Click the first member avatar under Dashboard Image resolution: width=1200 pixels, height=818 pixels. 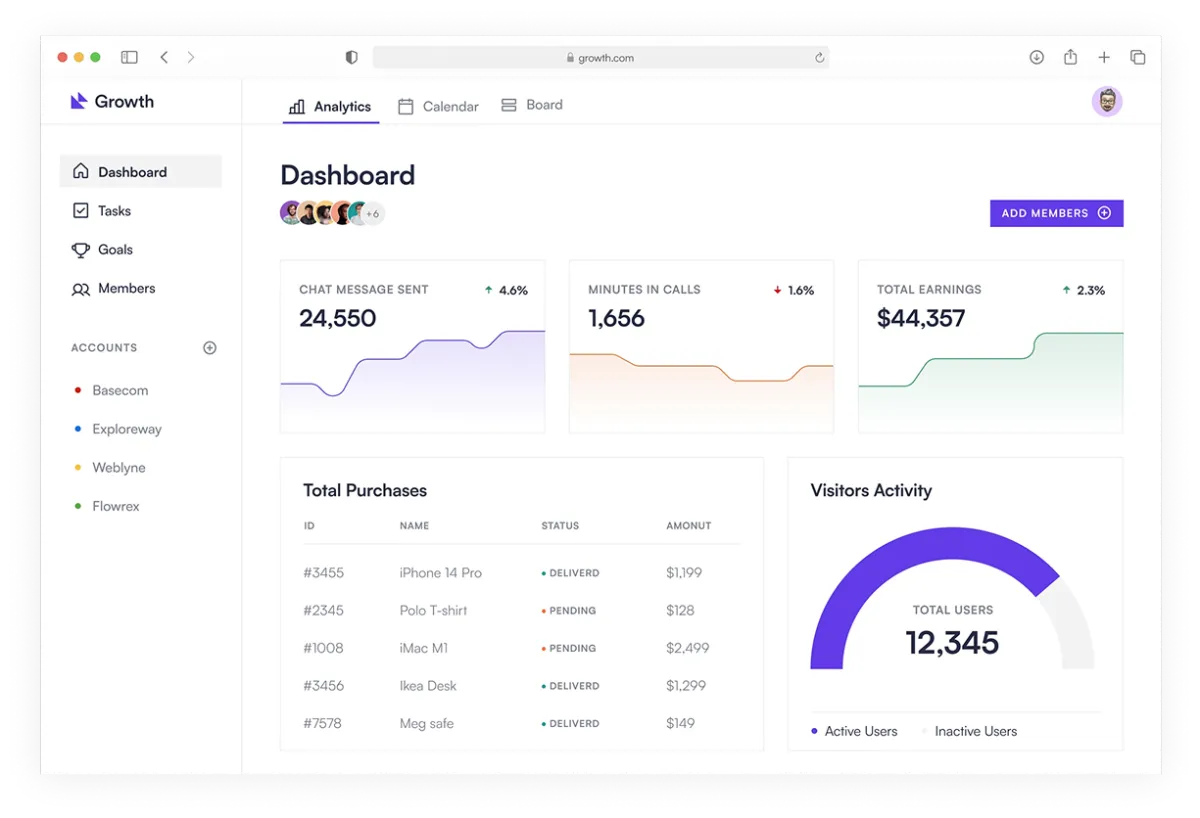tap(291, 213)
